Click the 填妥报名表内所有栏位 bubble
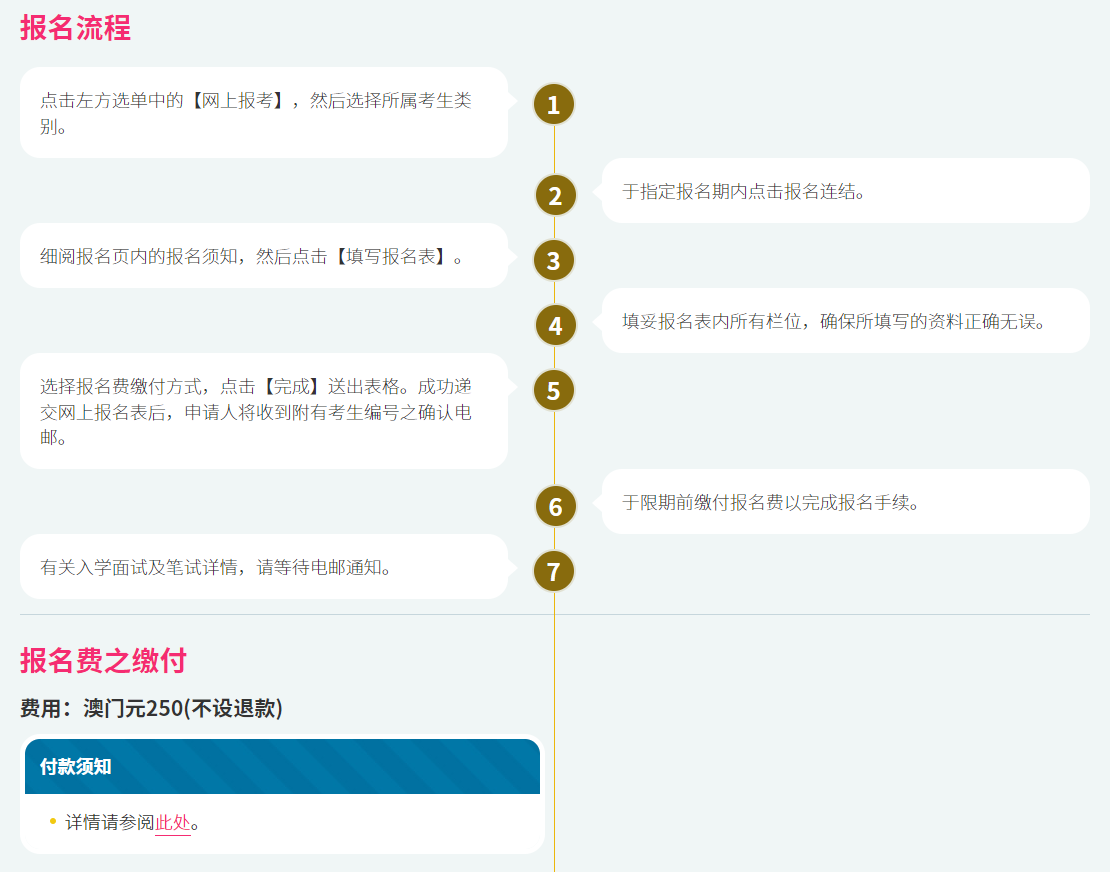The width and height of the screenshot is (1110, 872). [x=845, y=321]
